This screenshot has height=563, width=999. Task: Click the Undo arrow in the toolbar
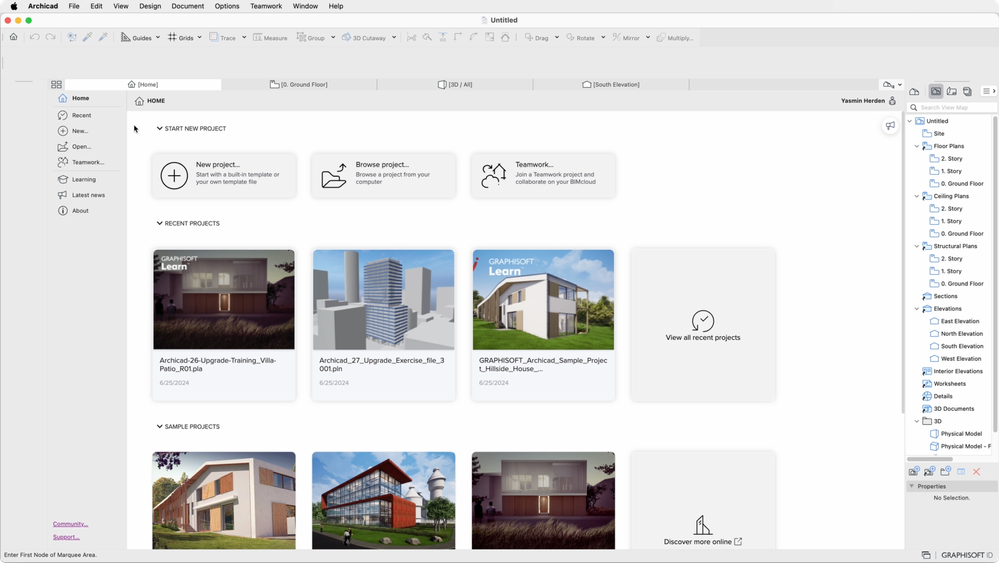(x=34, y=37)
